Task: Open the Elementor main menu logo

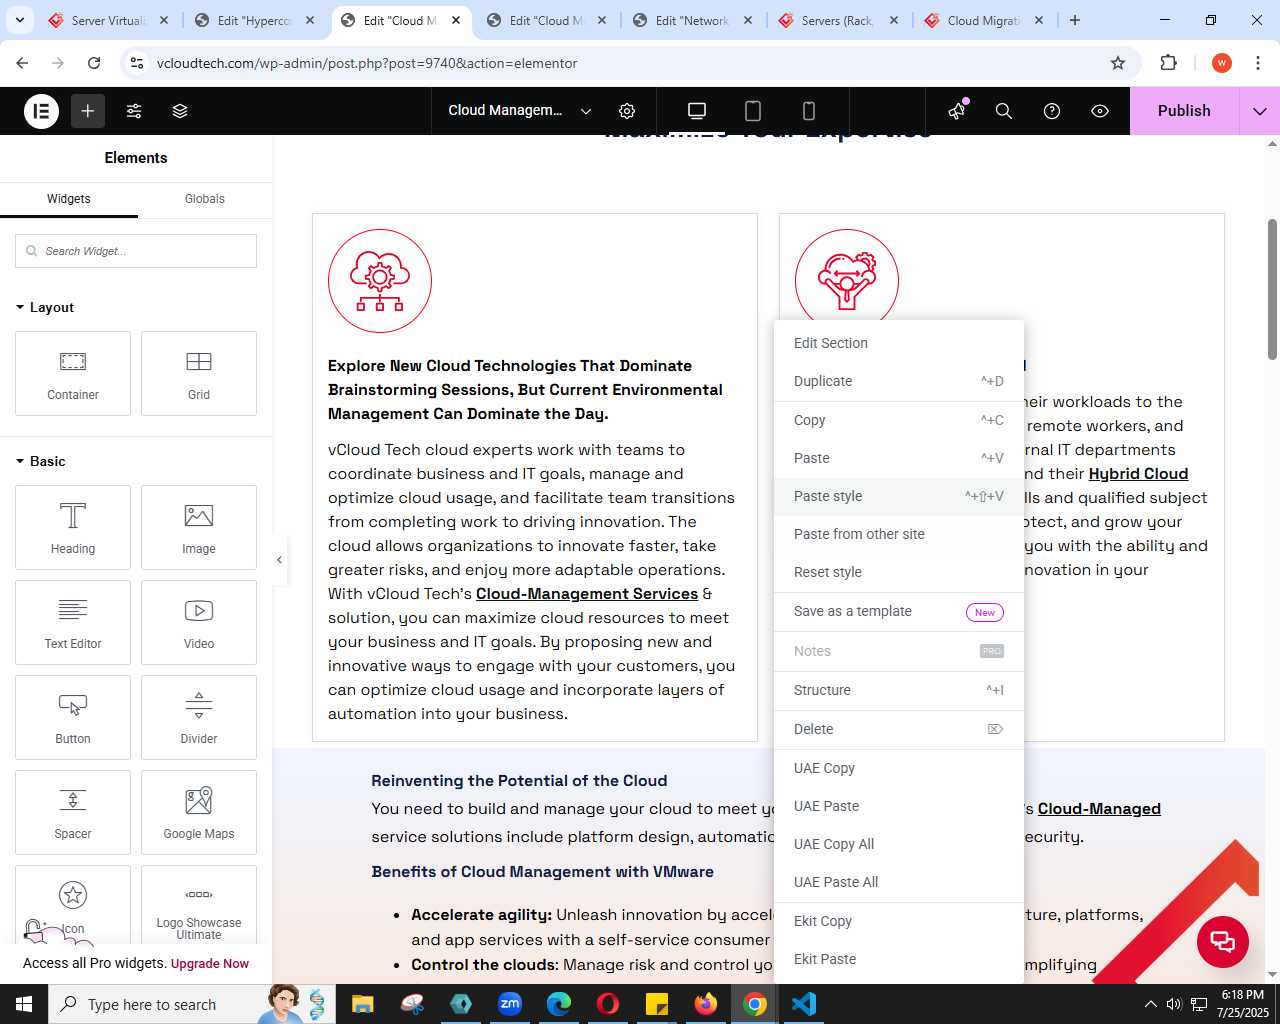Action: [41, 111]
